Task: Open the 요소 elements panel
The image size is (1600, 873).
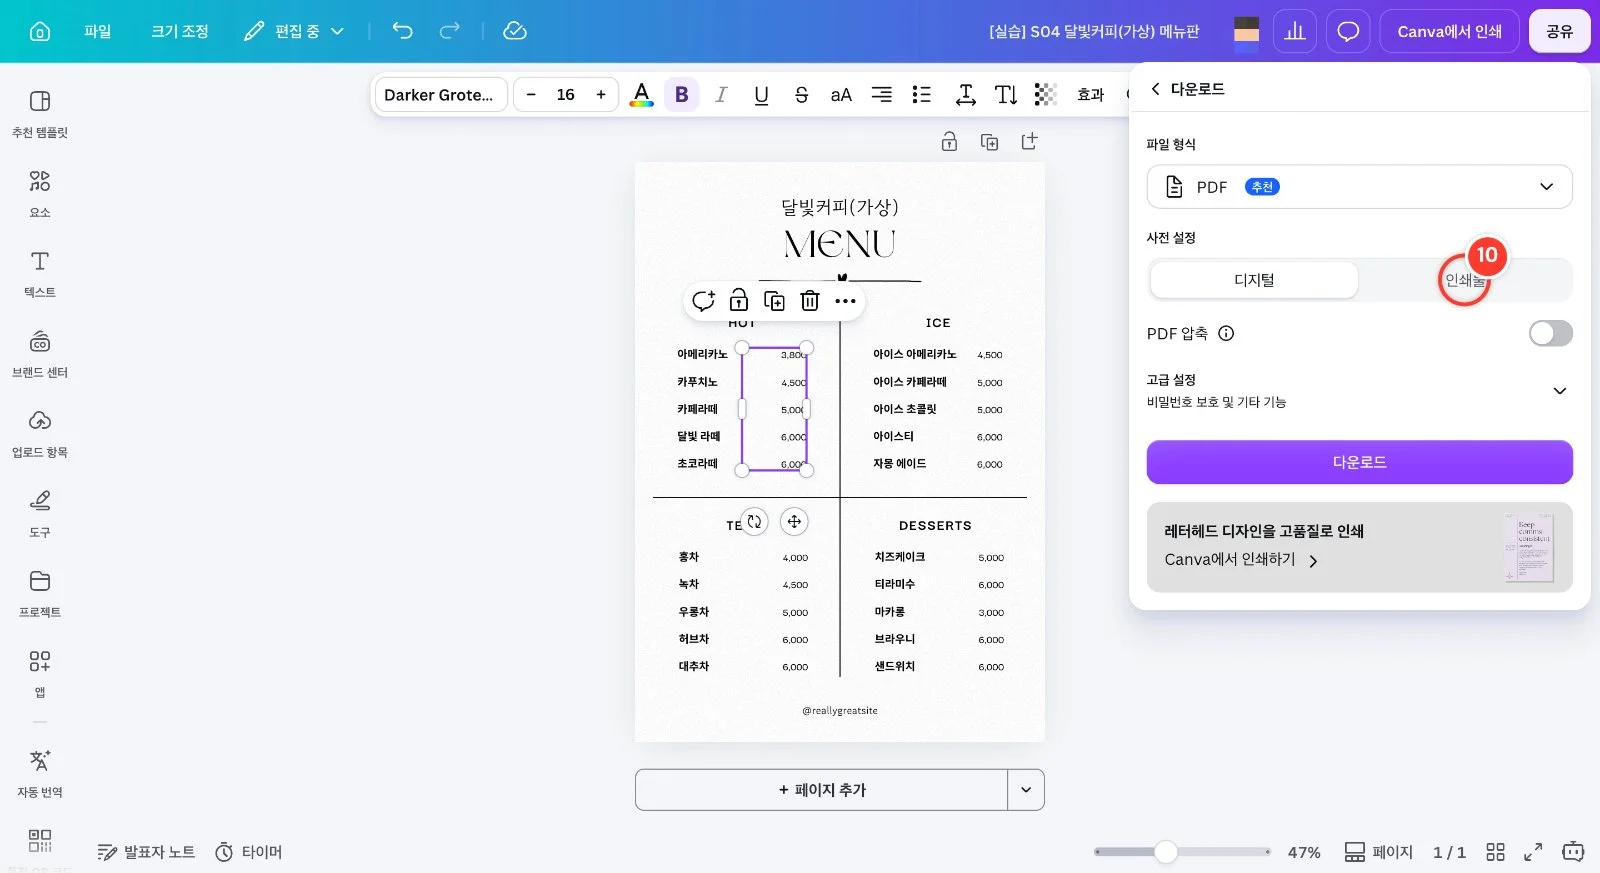Action: [x=40, y=194]
